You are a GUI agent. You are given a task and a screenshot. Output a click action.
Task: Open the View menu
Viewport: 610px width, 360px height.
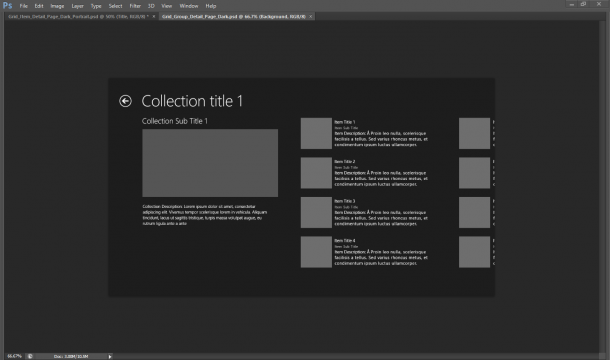(167, 6)
